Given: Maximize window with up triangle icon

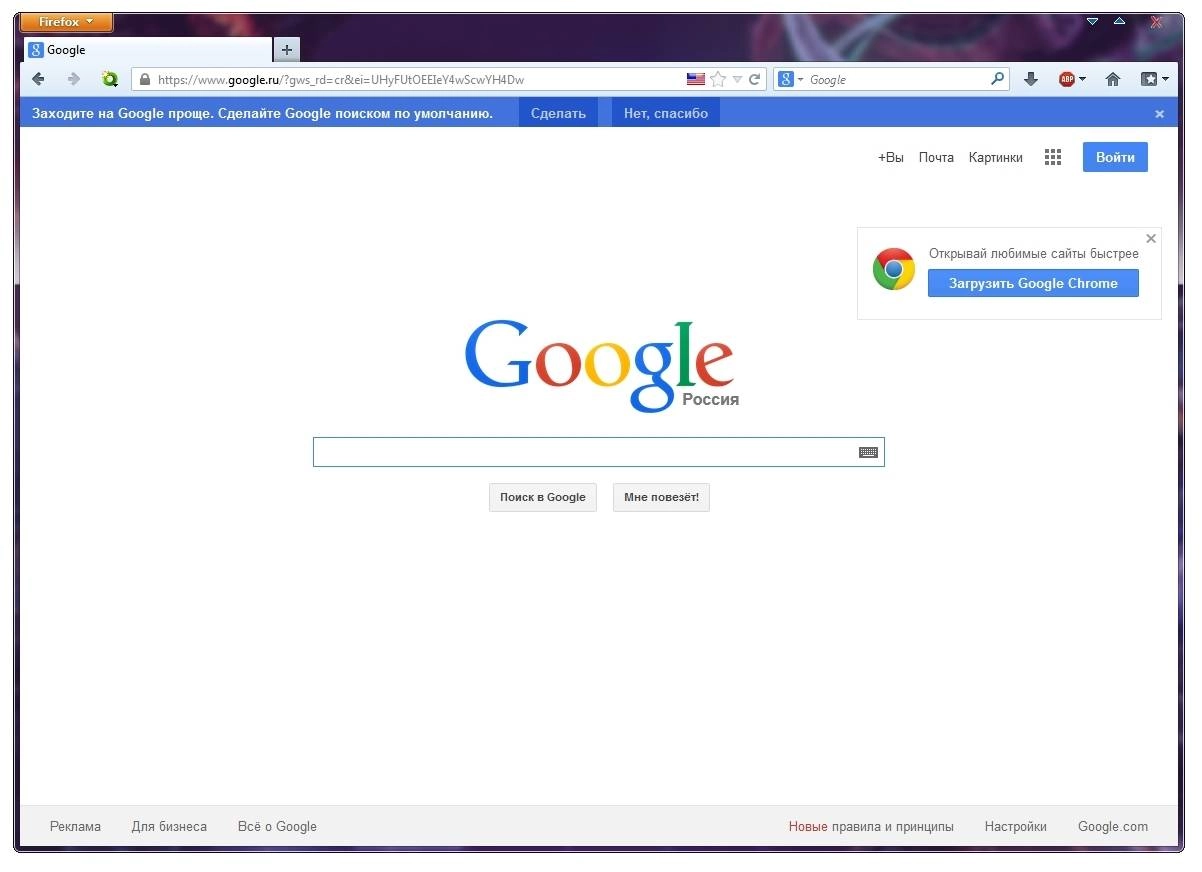Looking at the screenshot, I should coord(1119,21).
